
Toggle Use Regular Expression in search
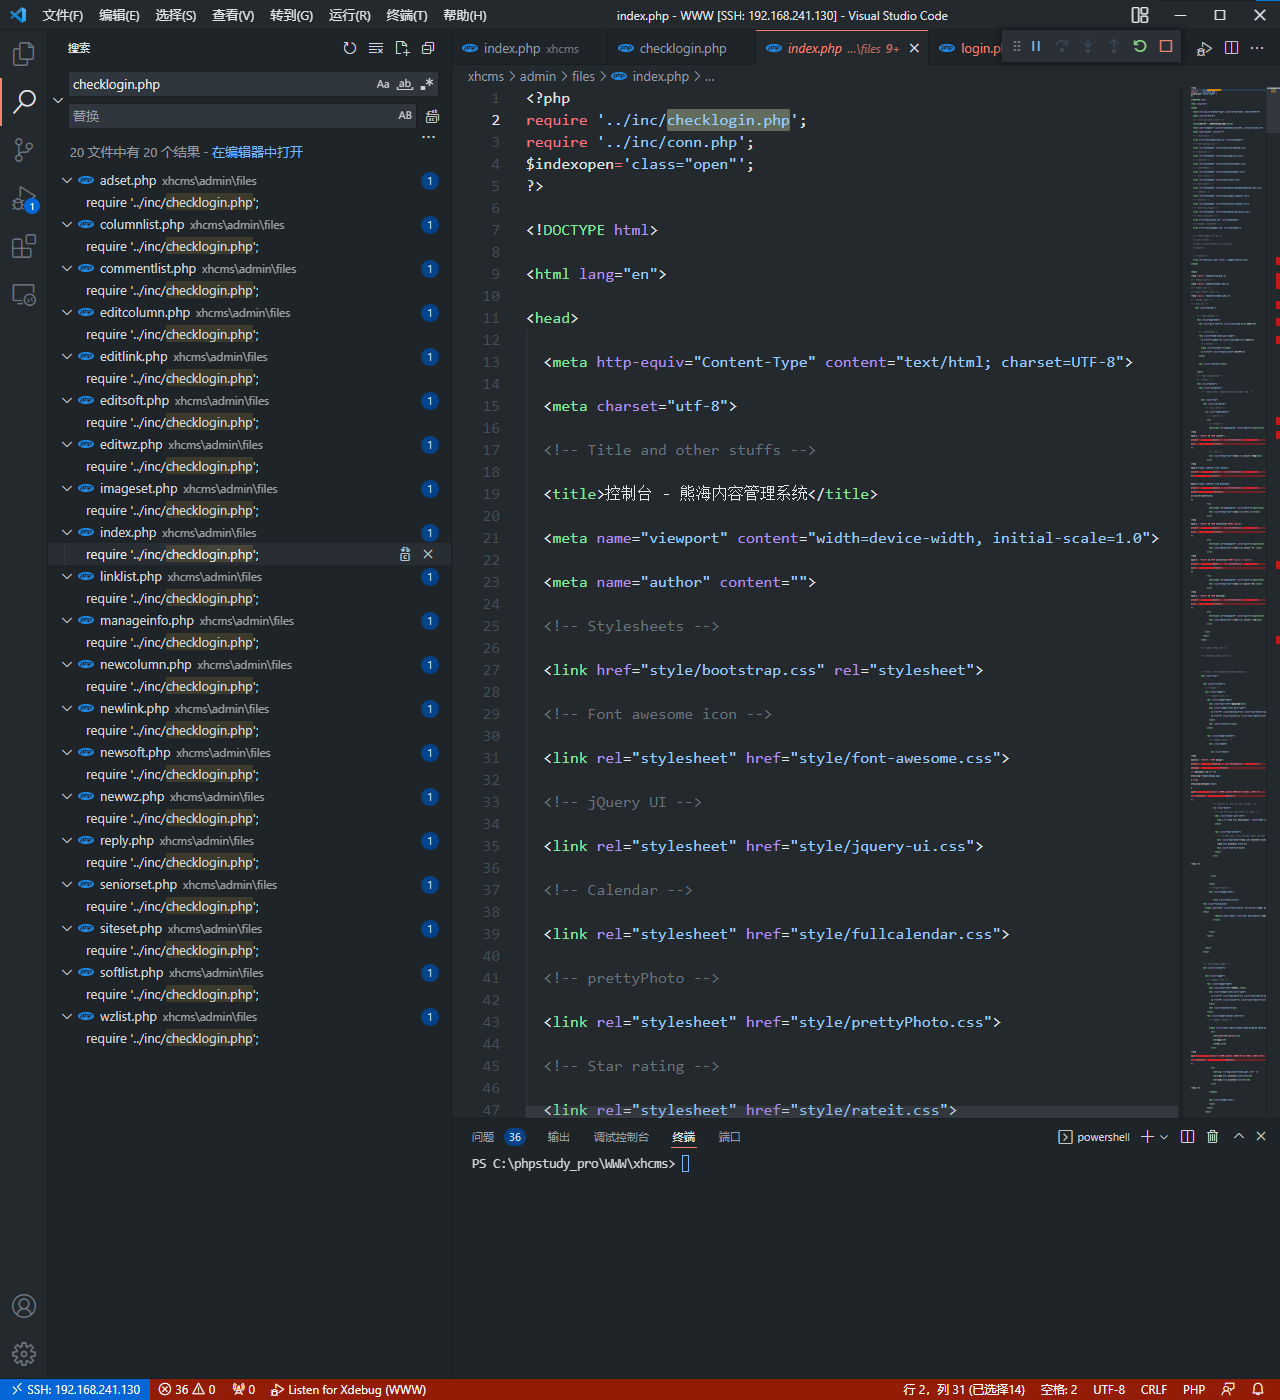click(427, 84)
